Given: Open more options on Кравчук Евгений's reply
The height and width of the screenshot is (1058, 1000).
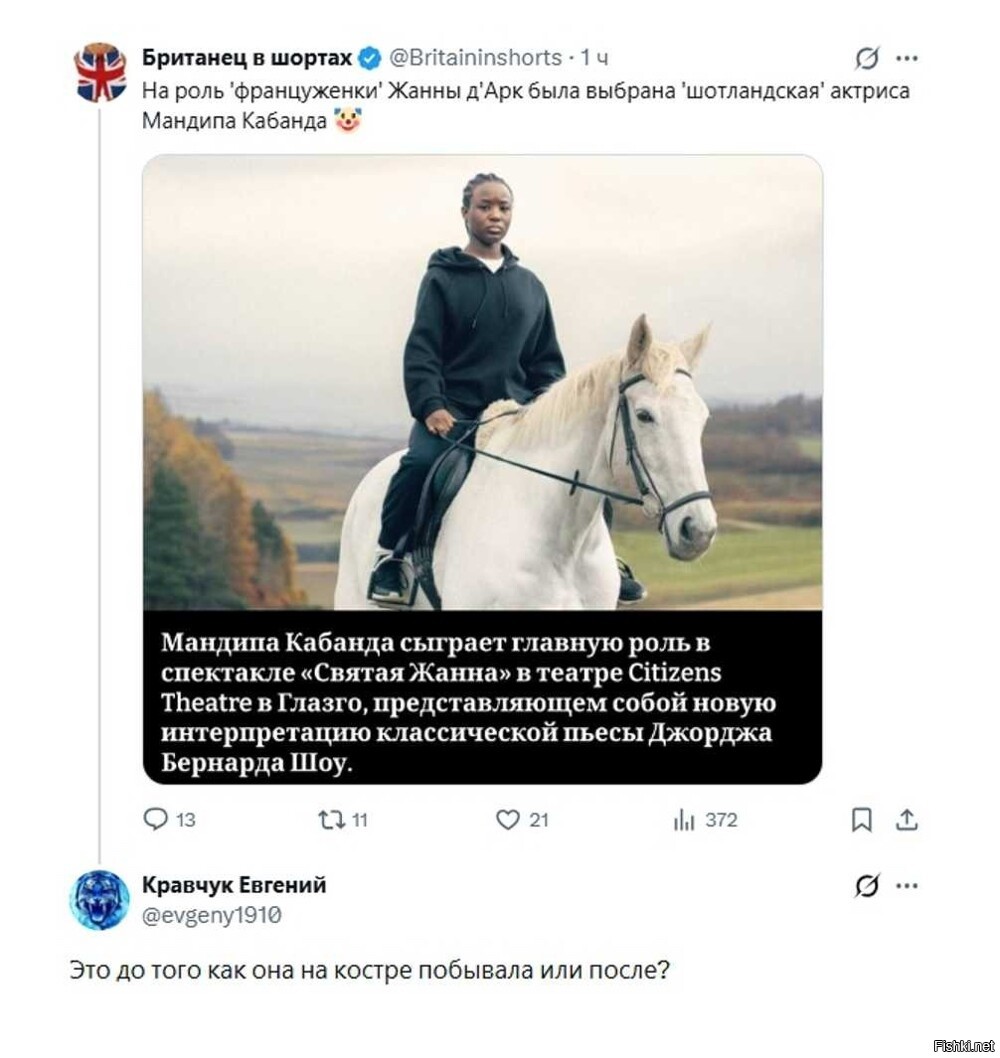Looking at the screenshot, I should point(907,885).
